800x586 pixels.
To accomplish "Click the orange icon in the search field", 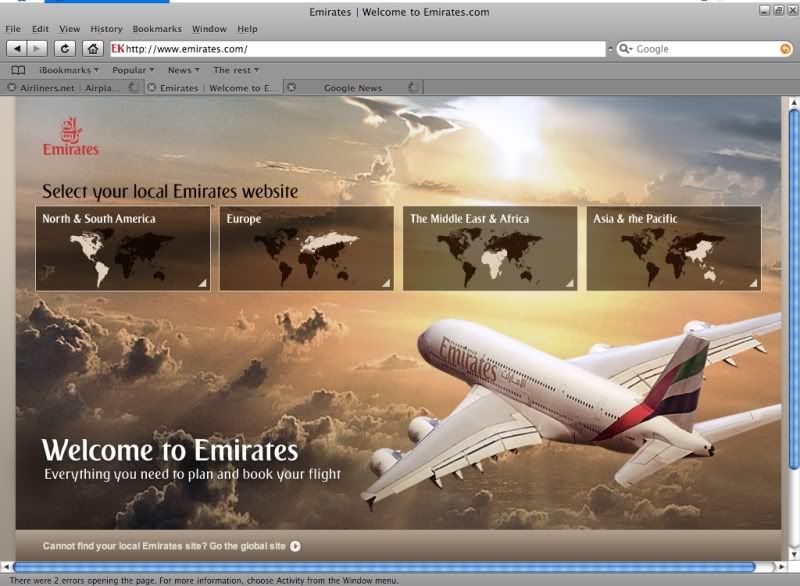I will (x=786, y=49).
